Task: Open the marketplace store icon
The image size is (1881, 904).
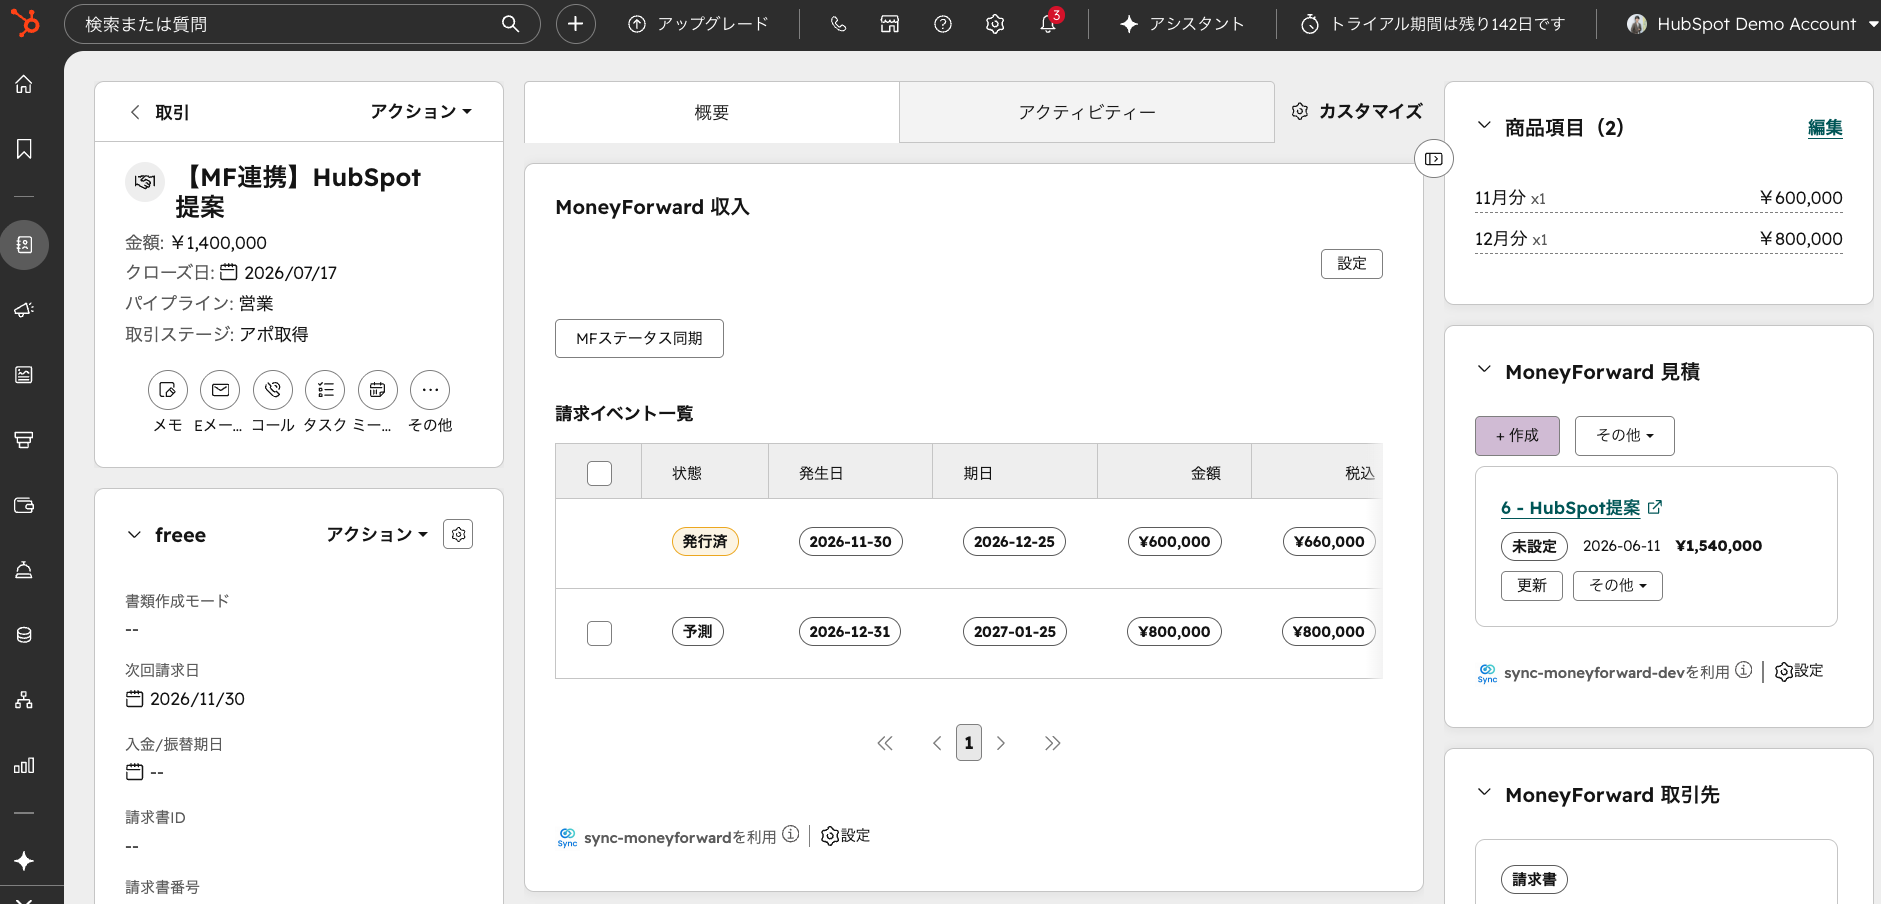Action: (x=890, y=24)
